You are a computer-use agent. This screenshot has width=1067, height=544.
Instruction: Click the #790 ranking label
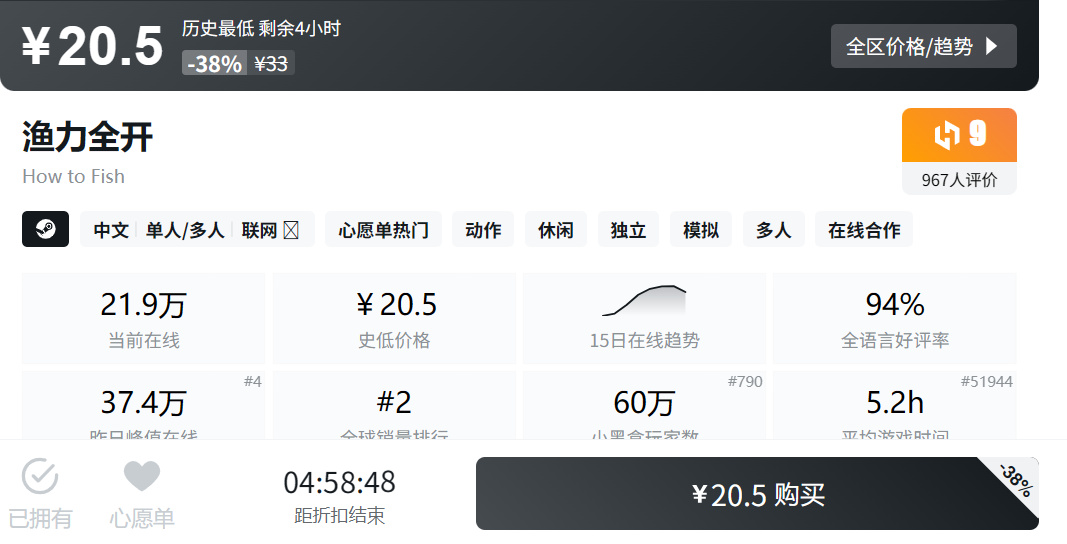pyautogui.click(x=745, y=381)
